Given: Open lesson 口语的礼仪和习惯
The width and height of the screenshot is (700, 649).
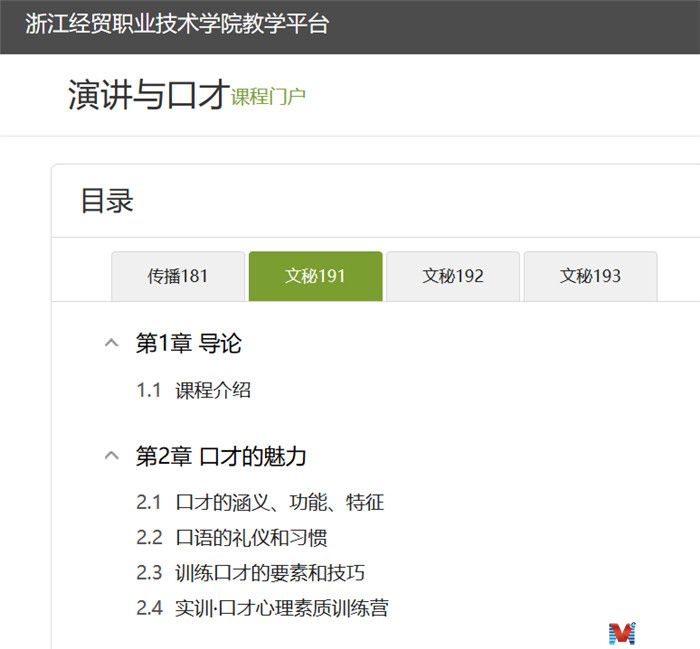Looking at the screenshot, I should click(x=251, y=537).
